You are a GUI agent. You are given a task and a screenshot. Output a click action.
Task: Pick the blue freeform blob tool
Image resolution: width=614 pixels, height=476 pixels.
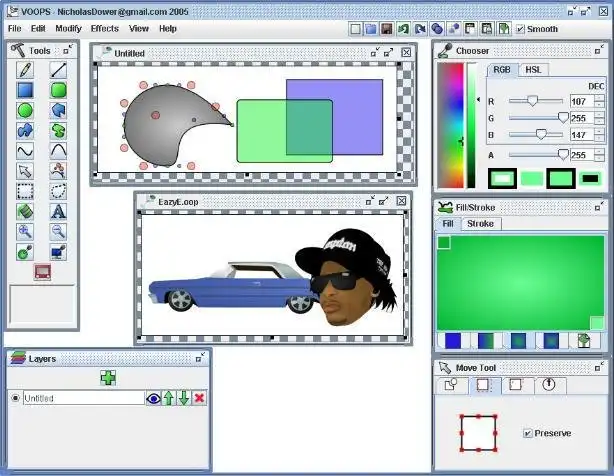coord(25,130)
